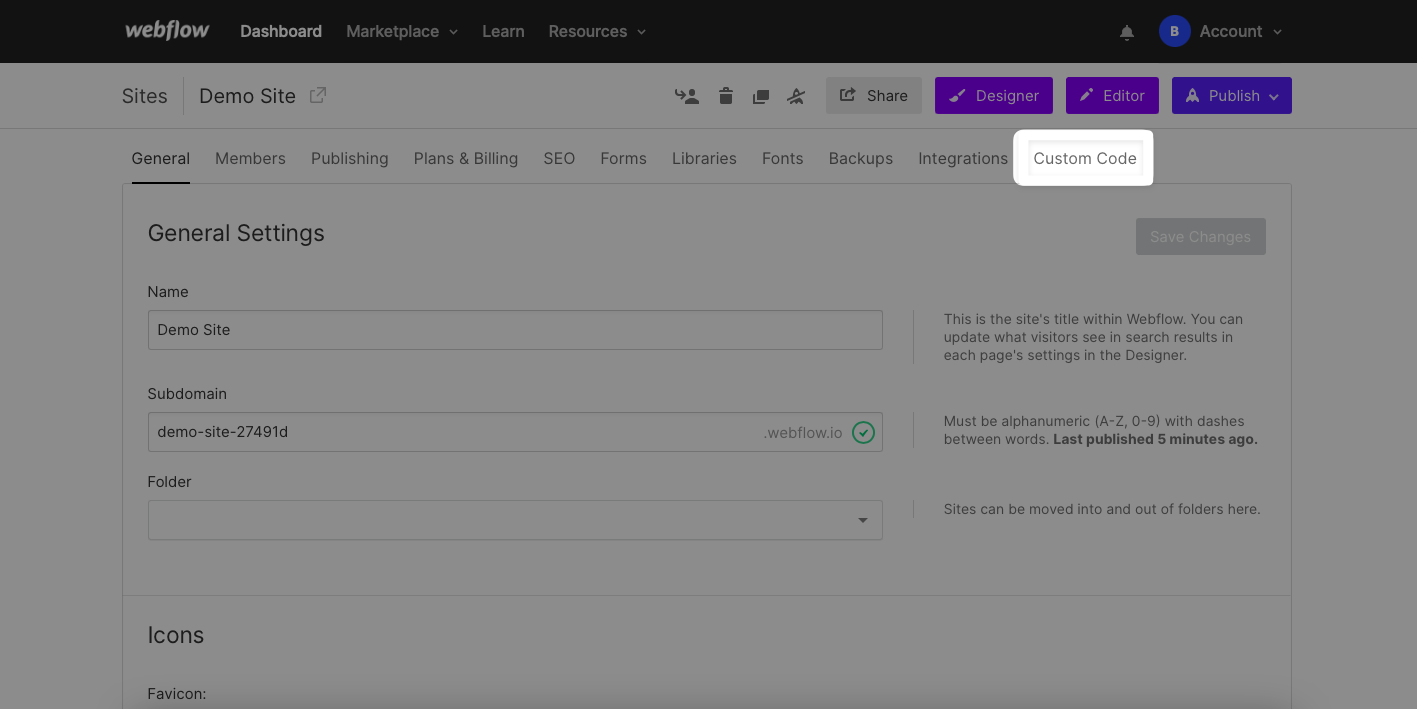Click the unpublish site icon
The height and width of the screenshot is (709, 1417).
coord(796,96)
